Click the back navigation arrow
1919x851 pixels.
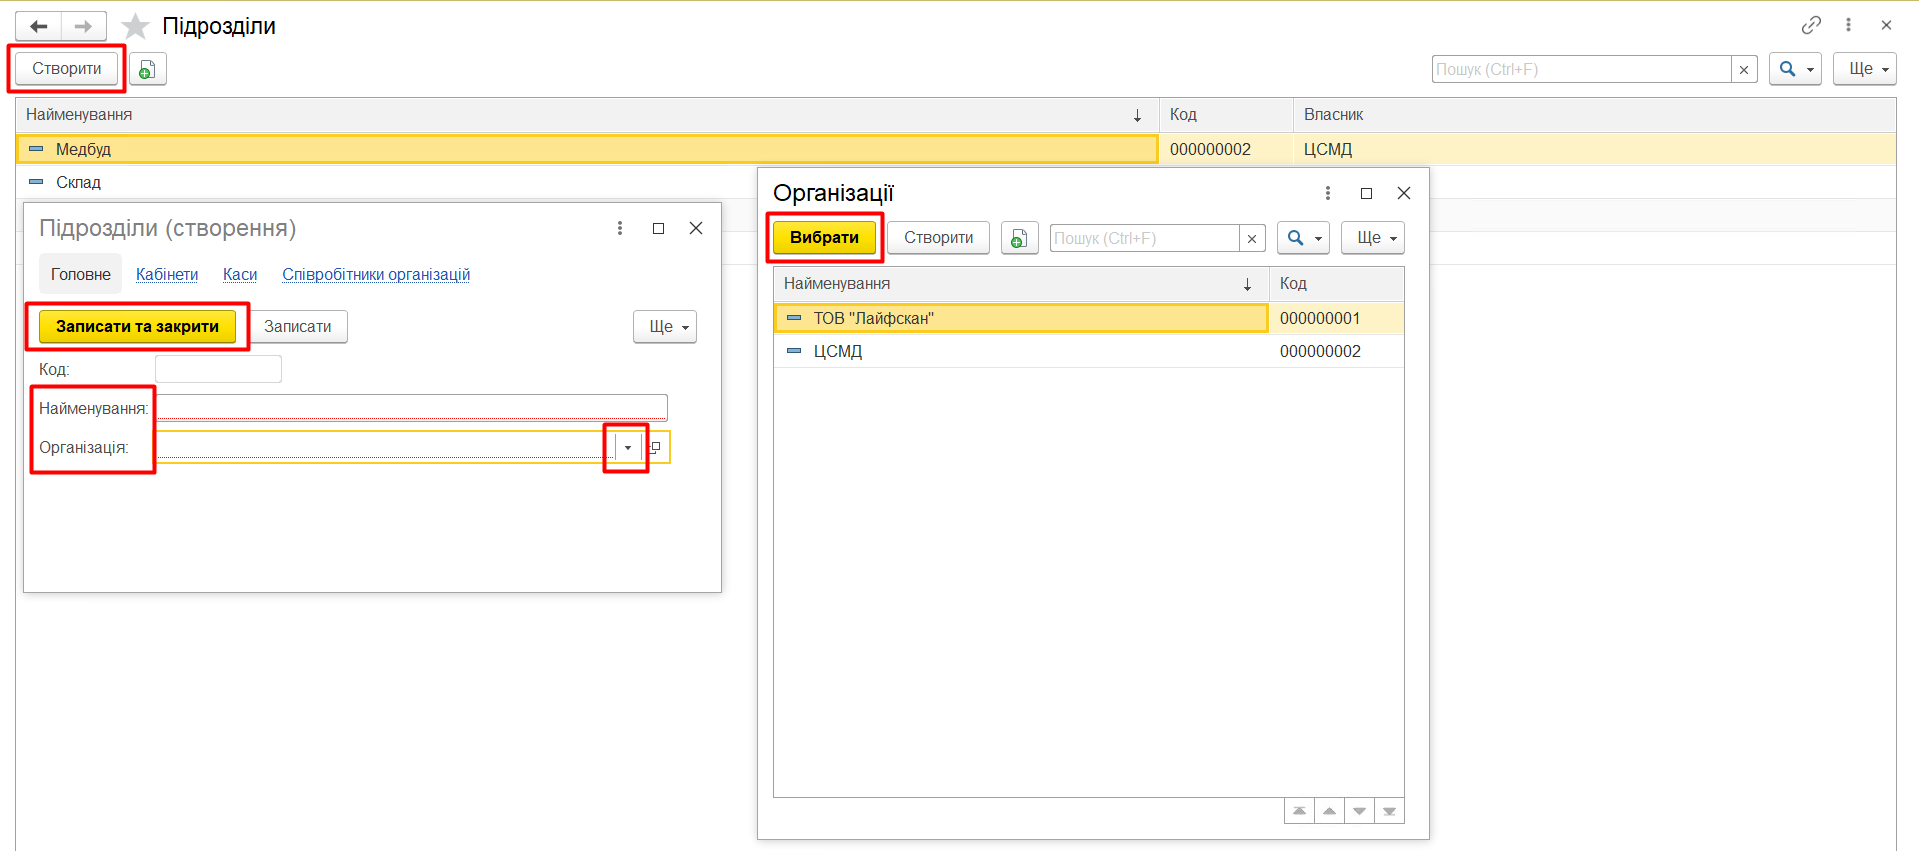39,26
